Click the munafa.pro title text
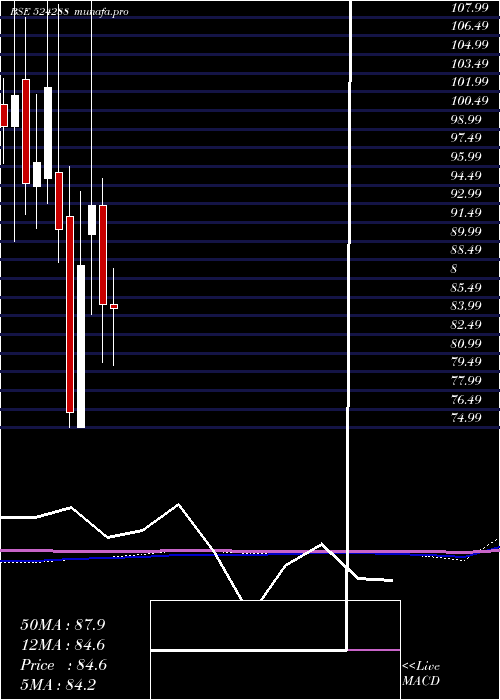Viewport: 500px width, 700px height. (x=101, y=11)
